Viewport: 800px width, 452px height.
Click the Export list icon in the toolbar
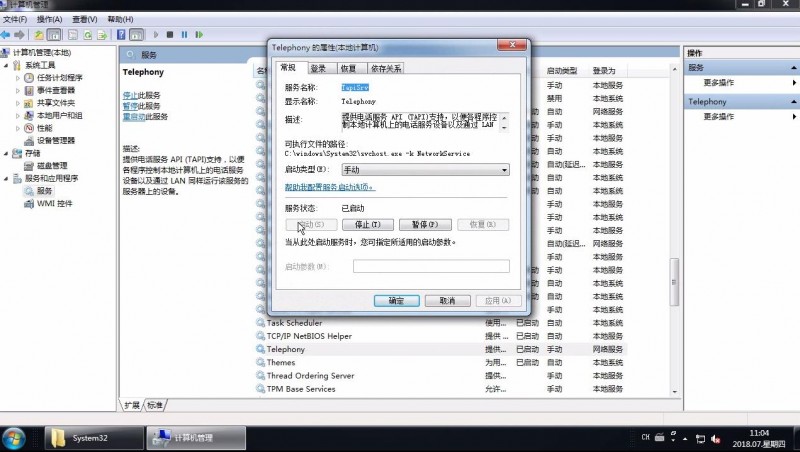pos(102,35)
